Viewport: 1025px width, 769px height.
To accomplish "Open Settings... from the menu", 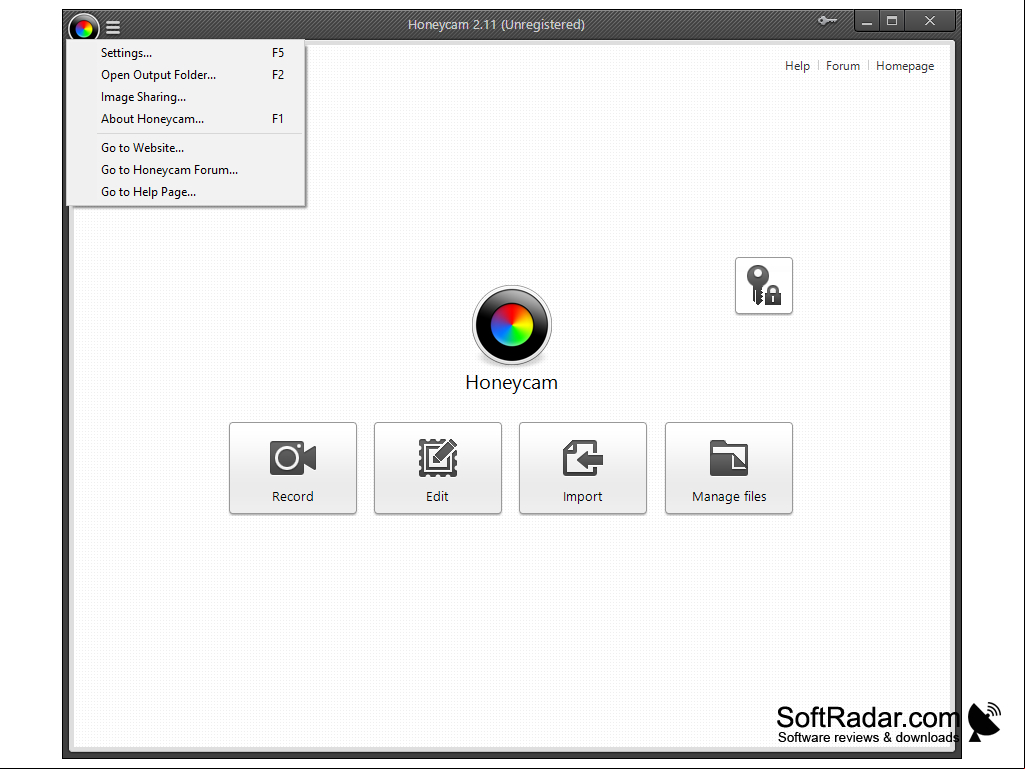I will click(186, 53).
